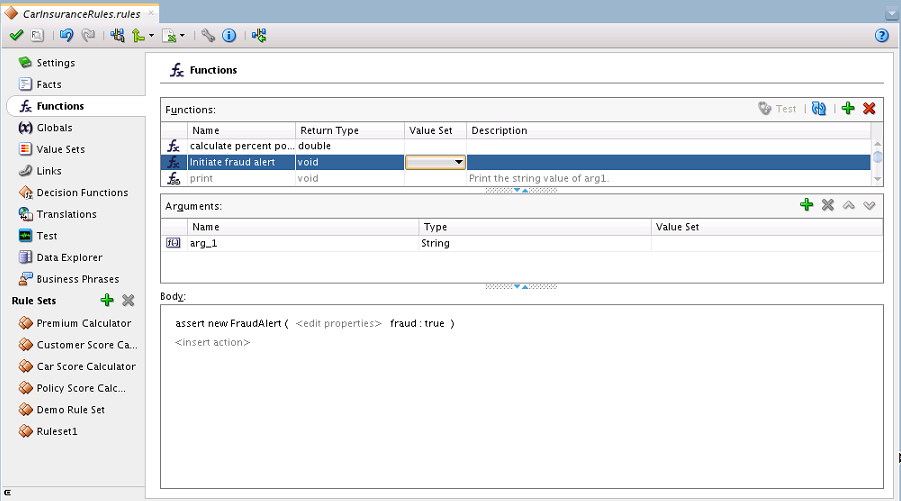901x501 pixels.
Task: Open help via blue question mark
Action: click(882, 36)
